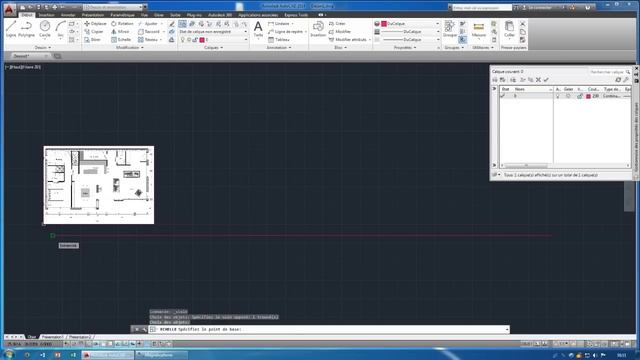Click Créer in the Bloc panel
Viewport: 640px width, 360px height.
click(337, 24)
